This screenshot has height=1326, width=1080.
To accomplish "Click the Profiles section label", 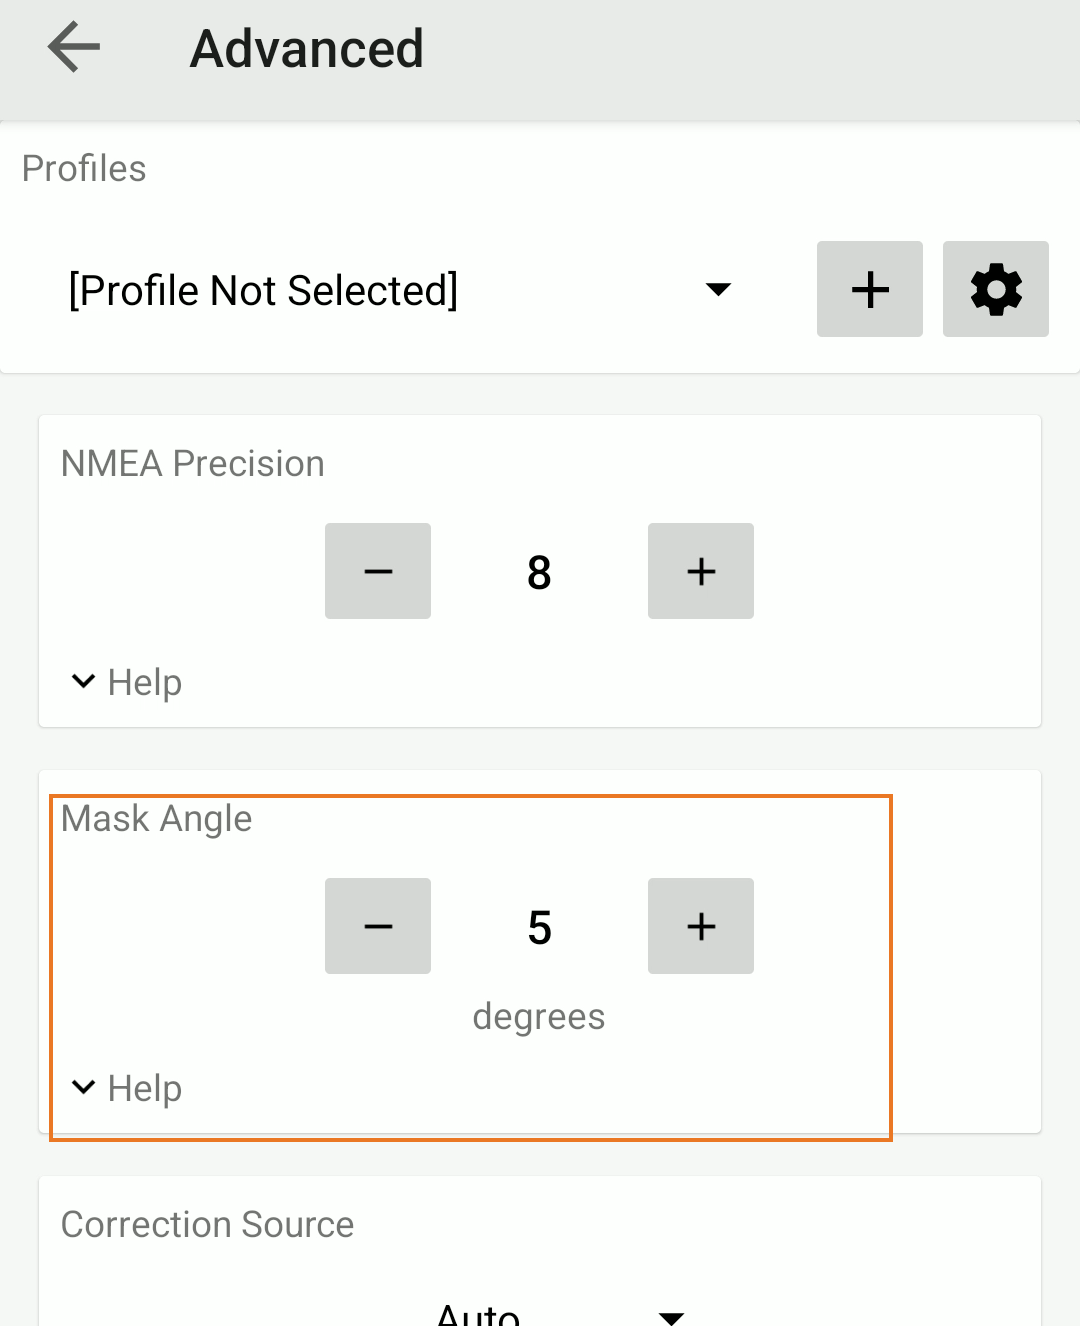I will point(84,169).
